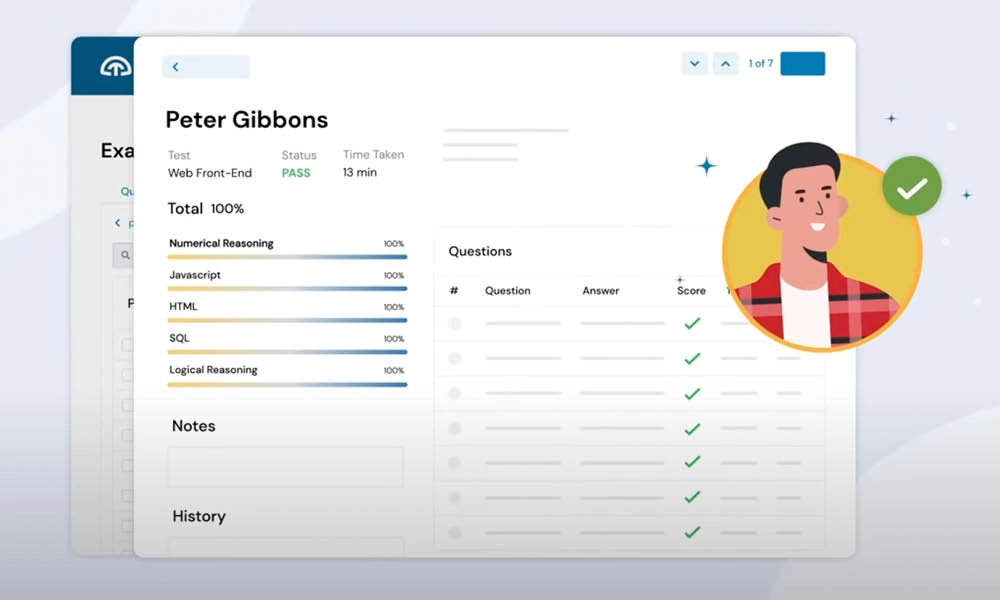Image resolution: width=1000 pixels, height=600 pixels.
Task: Sort by the Question column header
Action: coord(507,291)
